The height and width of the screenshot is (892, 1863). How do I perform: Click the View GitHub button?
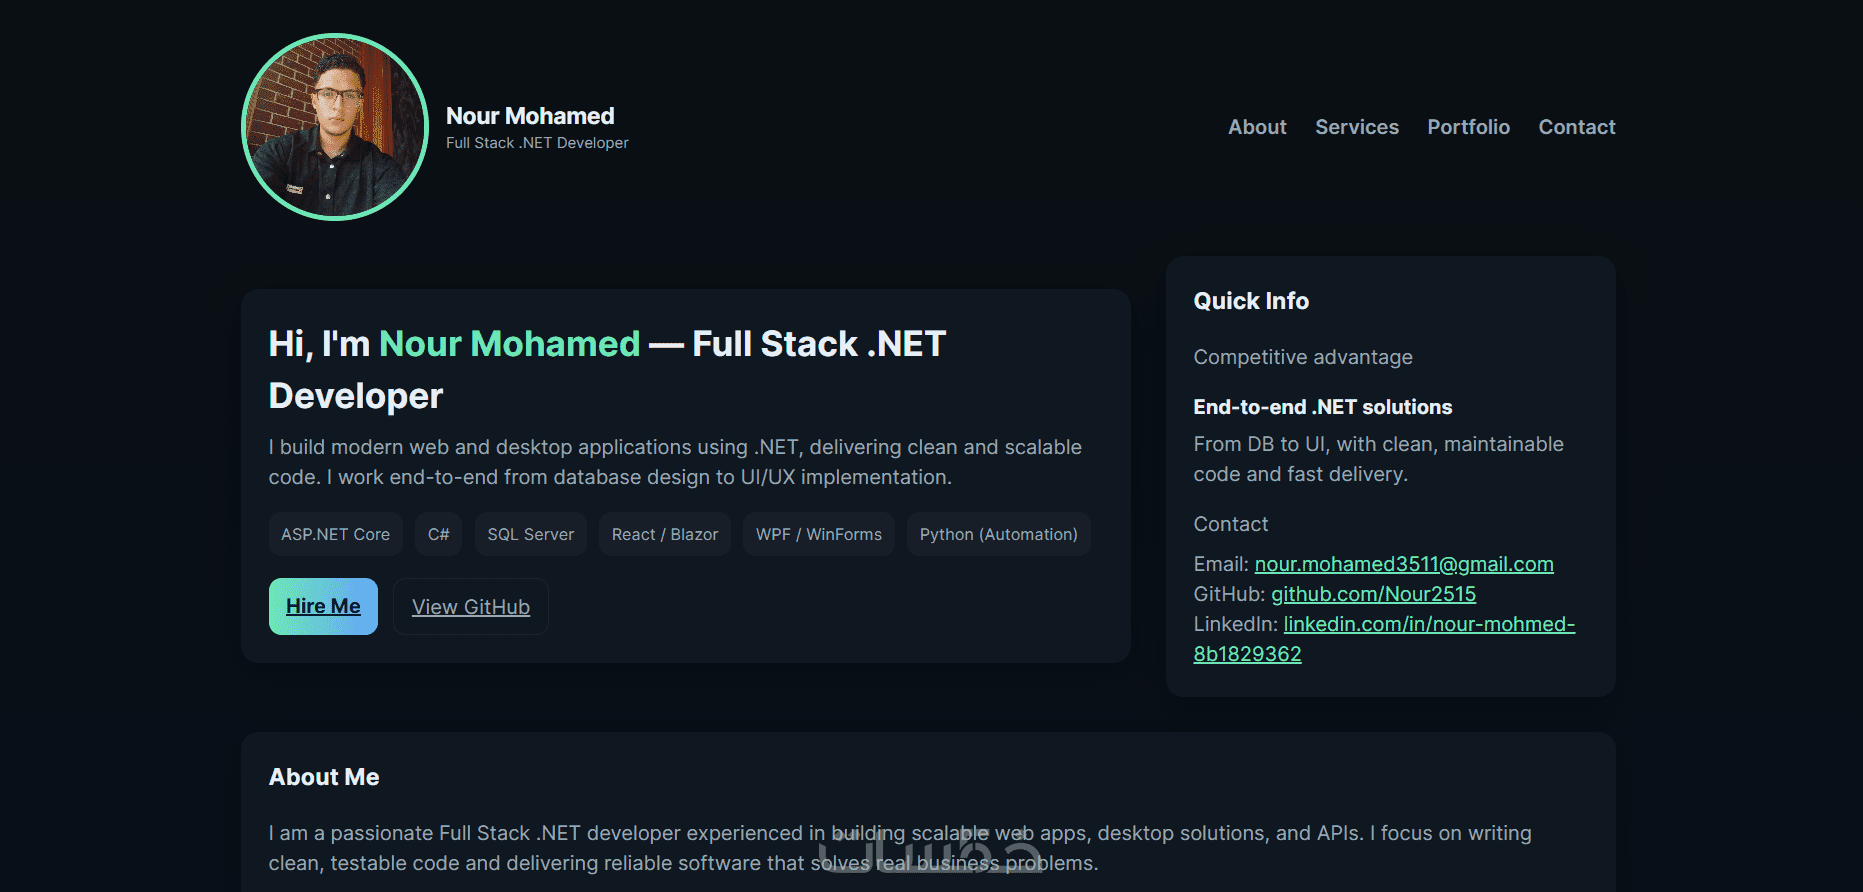pos(471,607)
